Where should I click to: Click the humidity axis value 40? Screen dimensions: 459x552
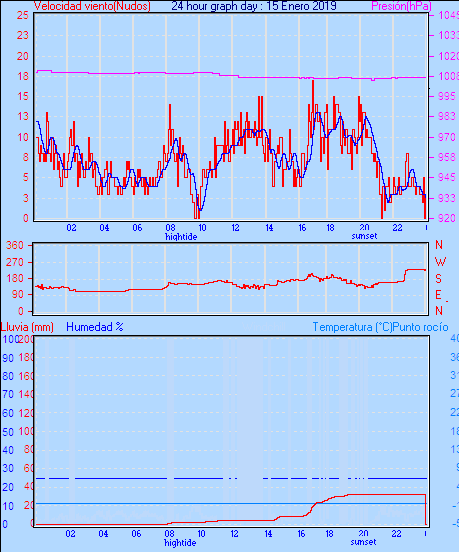tap(8, 450)
